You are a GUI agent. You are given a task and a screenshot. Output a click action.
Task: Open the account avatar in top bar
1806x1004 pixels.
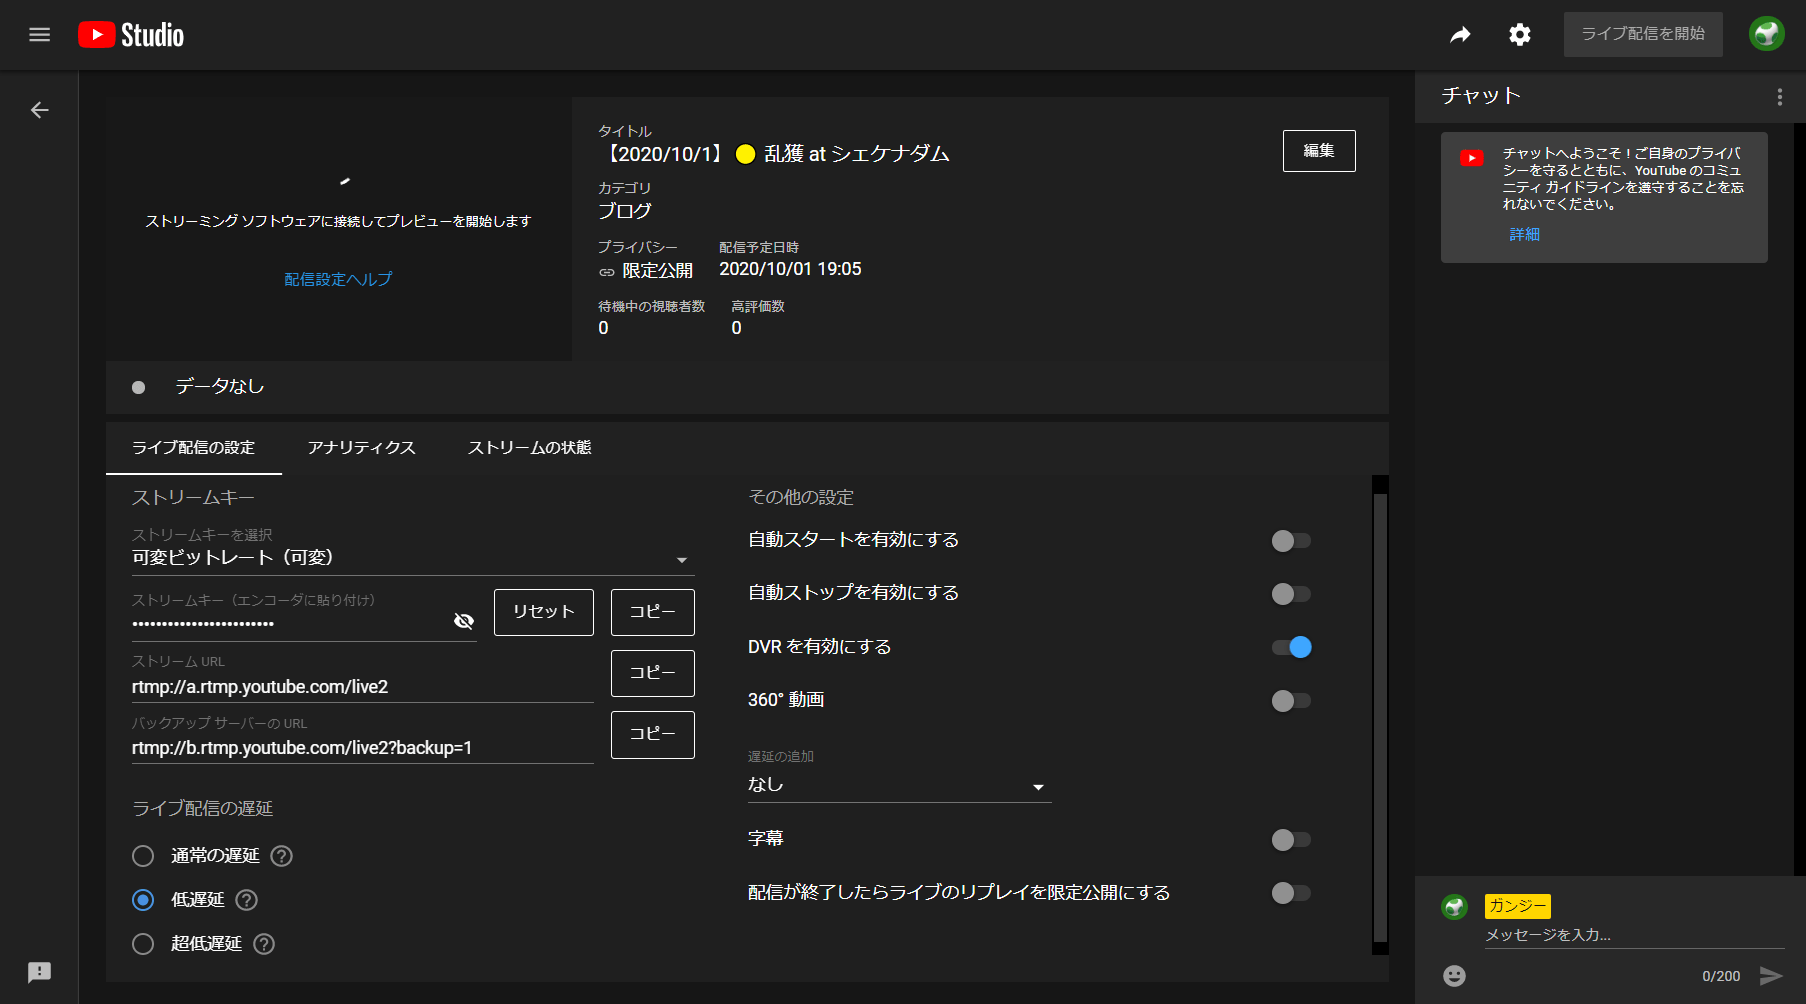tap(1767, 34)
